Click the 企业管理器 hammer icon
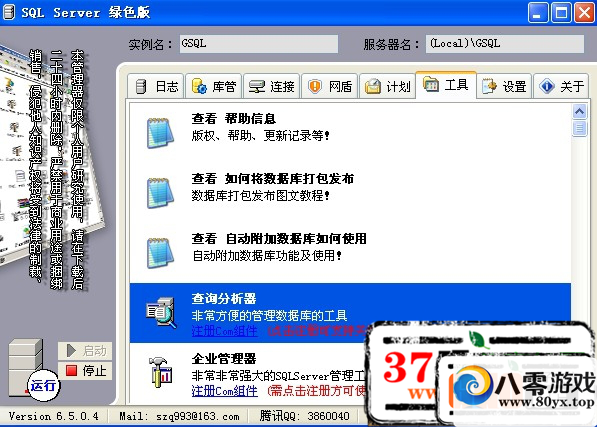597x427 pixels. [x=161, y=372]
